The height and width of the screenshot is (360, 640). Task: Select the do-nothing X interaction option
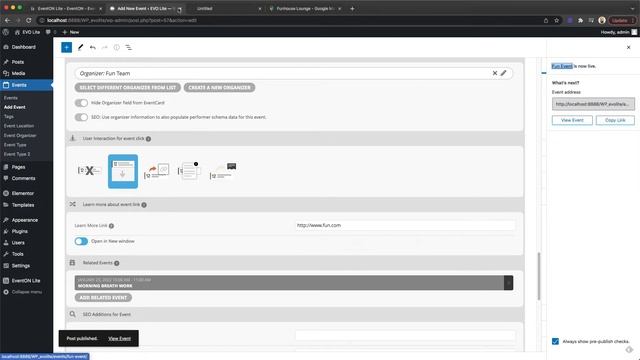[x=89, y=171]
